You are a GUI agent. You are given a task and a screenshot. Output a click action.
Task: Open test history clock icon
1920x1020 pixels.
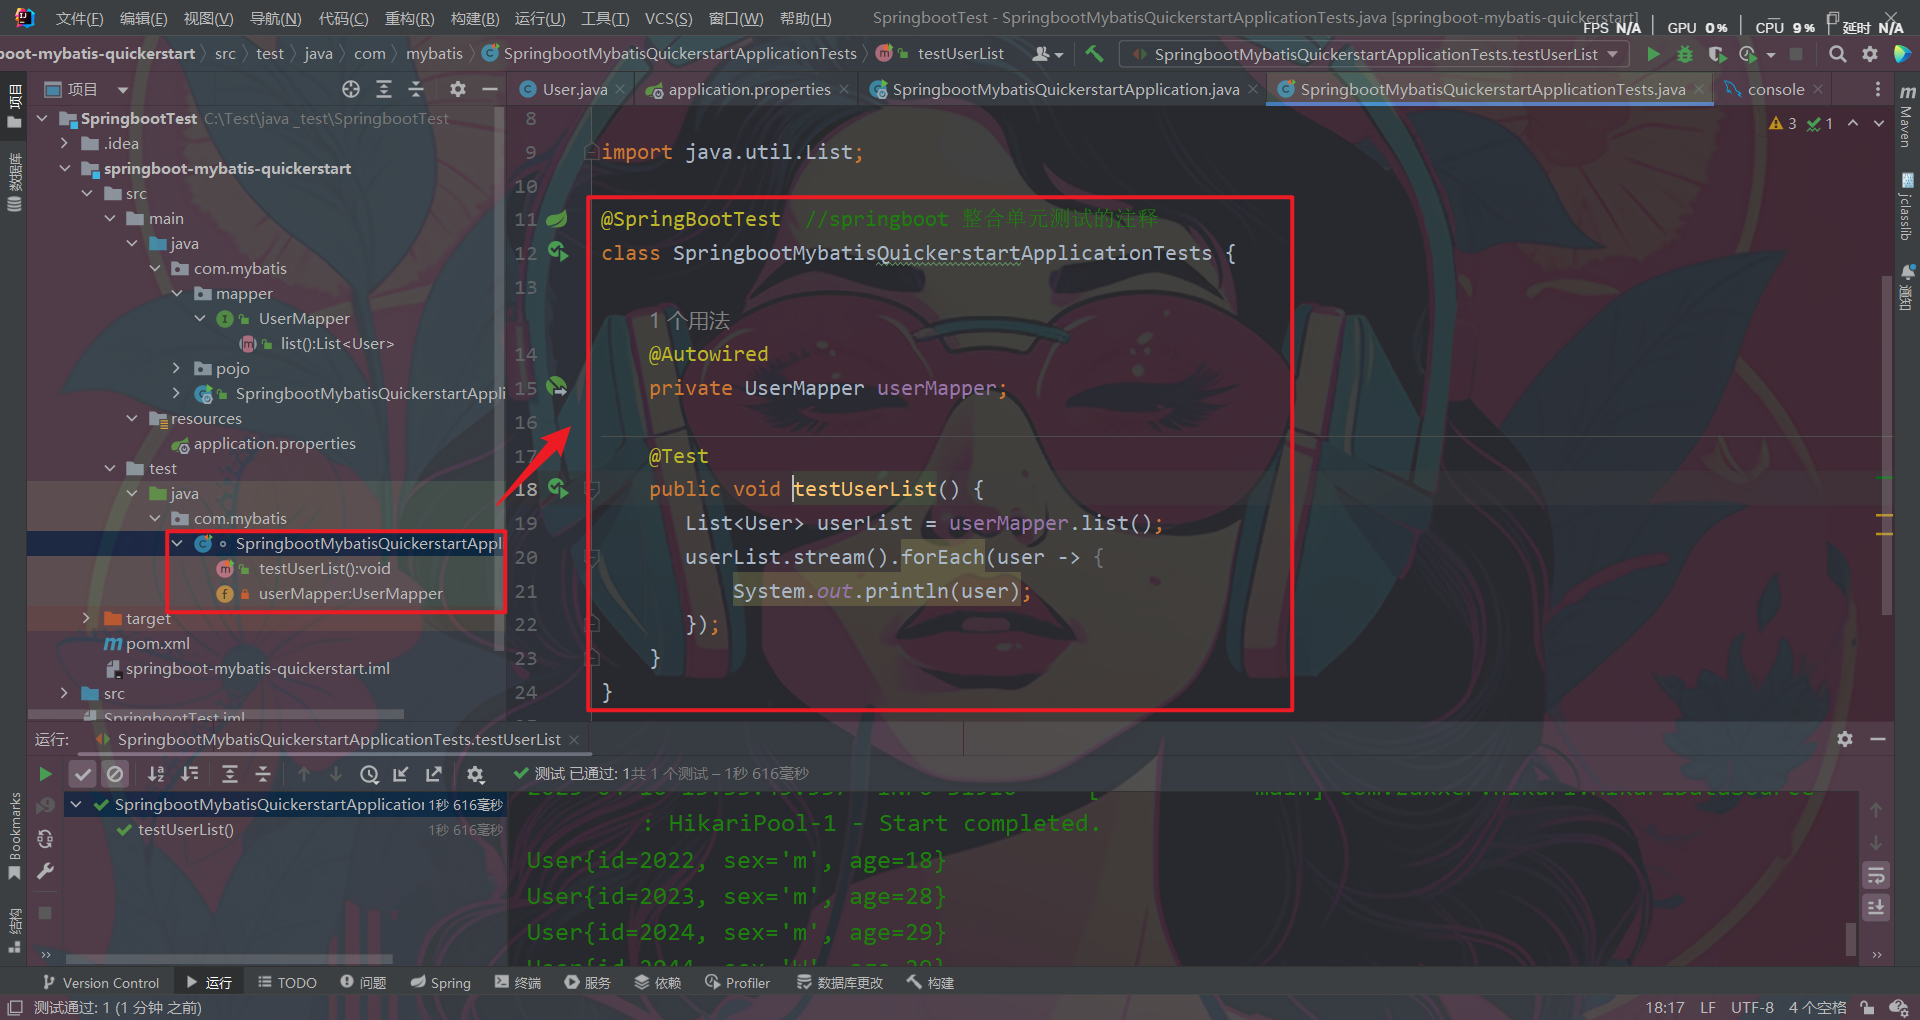click(369, 774)
